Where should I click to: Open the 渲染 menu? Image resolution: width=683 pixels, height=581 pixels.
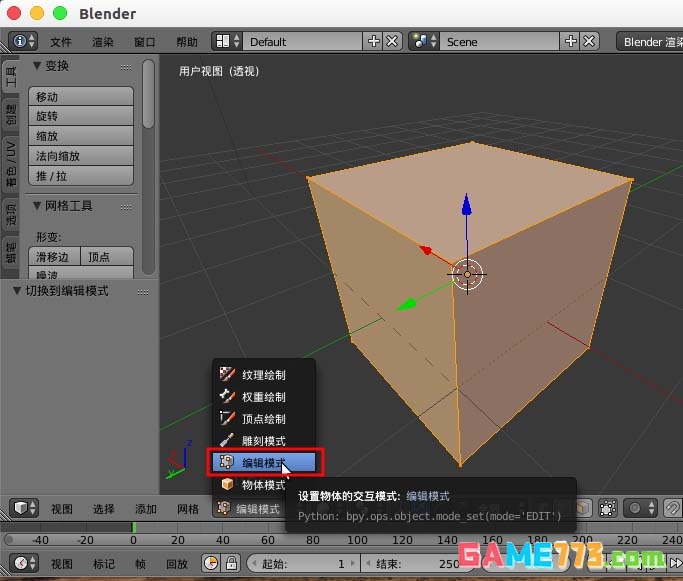pos(103,42)
